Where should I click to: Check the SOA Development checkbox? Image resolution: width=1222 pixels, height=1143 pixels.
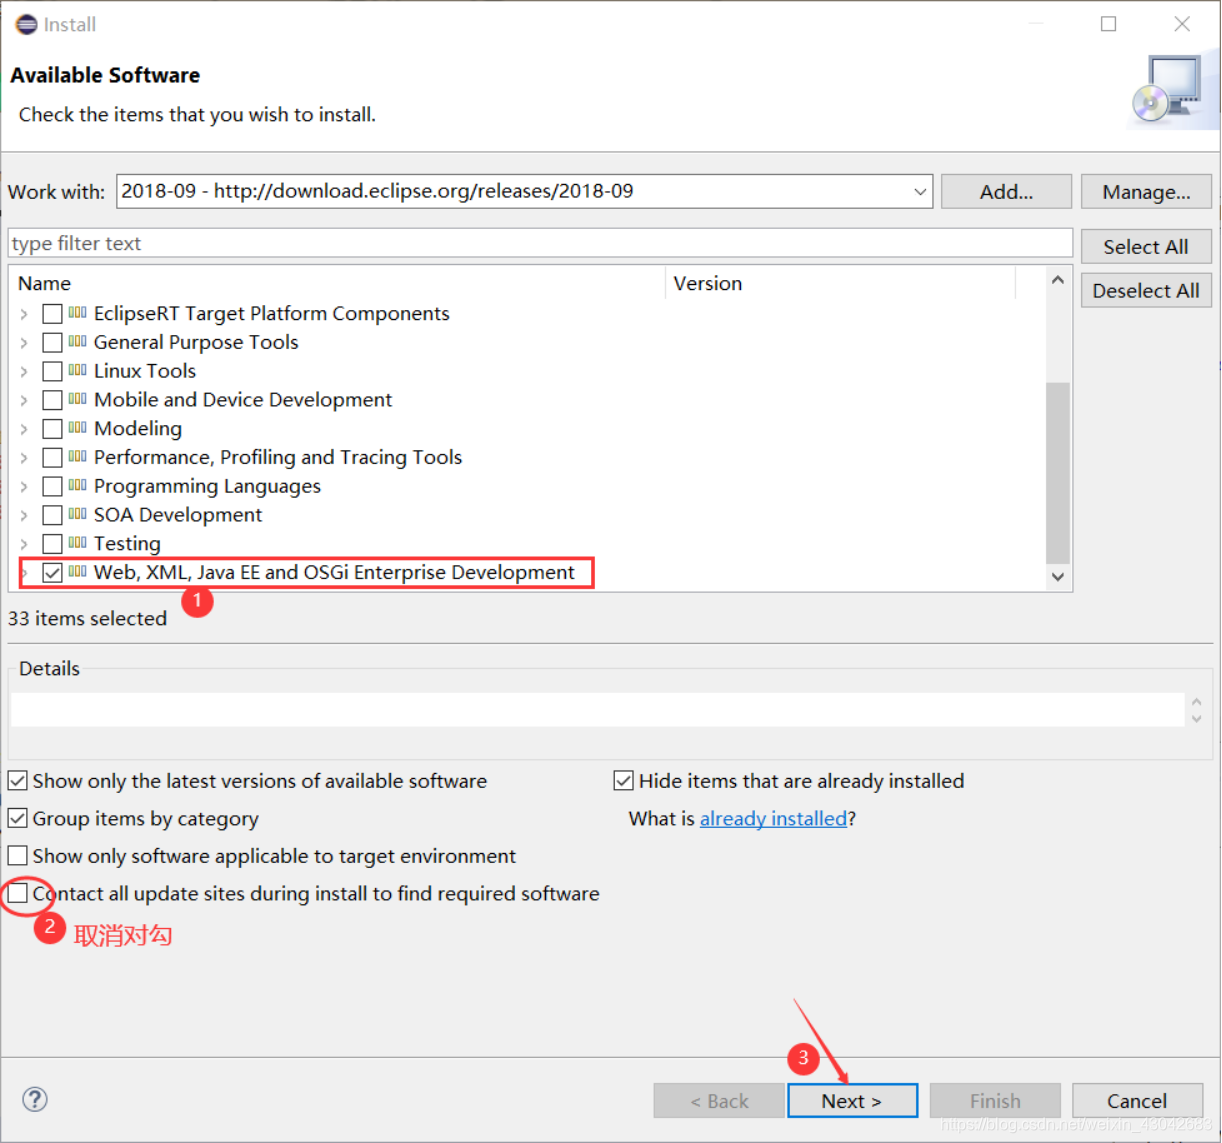click(52, 515)
